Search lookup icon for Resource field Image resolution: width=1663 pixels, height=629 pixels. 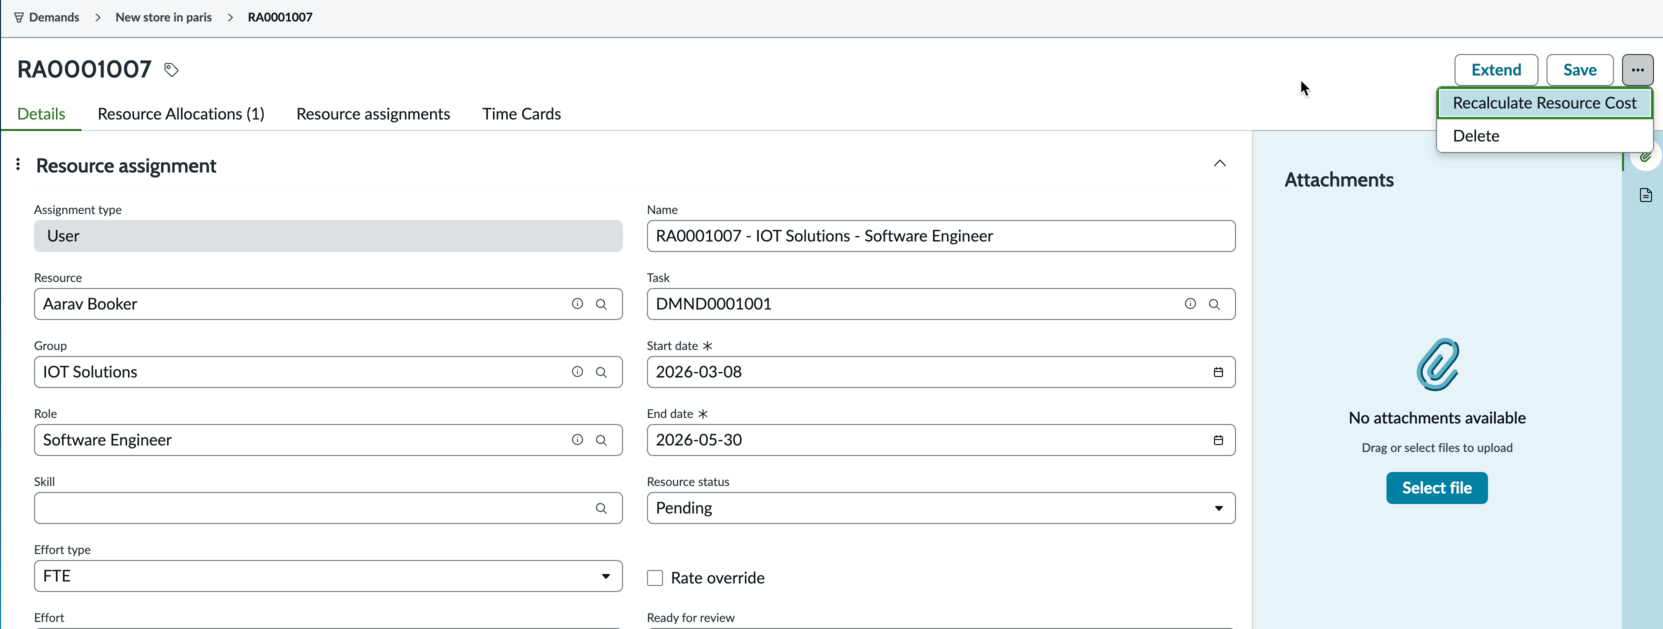click(601, 304)
